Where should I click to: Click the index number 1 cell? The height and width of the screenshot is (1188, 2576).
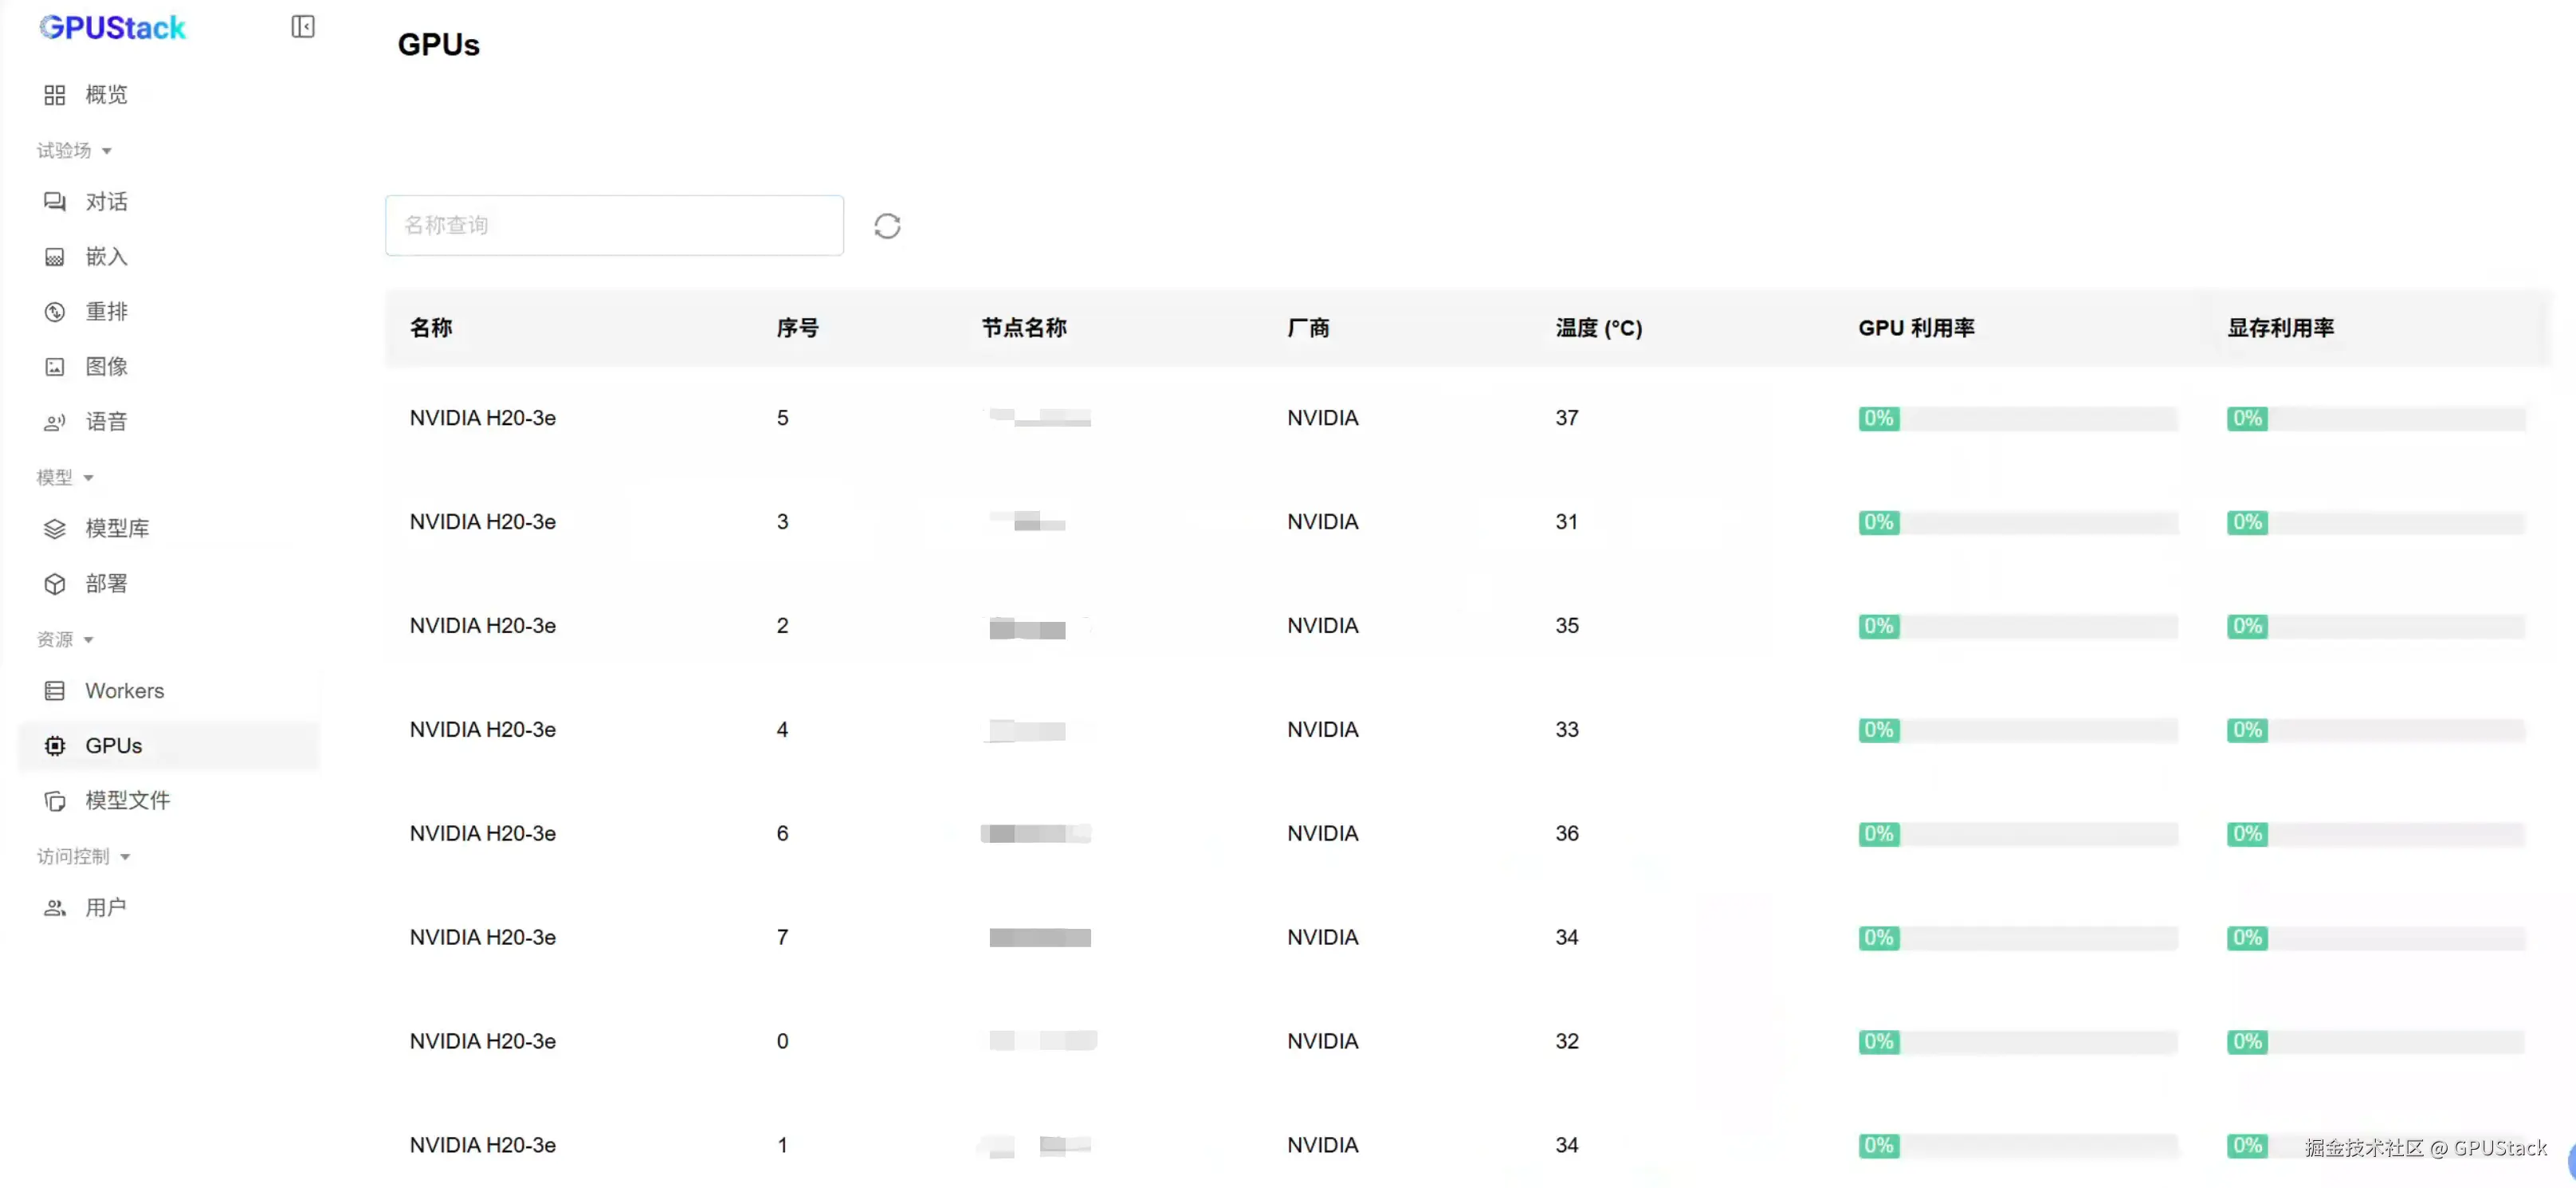pyautogui.click(x=783, y=1146)
